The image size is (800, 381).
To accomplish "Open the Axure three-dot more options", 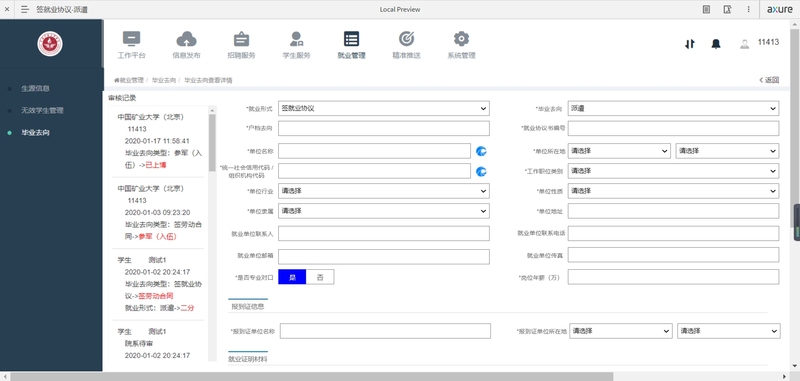I will pyautogui.click(x=748, y=9).
